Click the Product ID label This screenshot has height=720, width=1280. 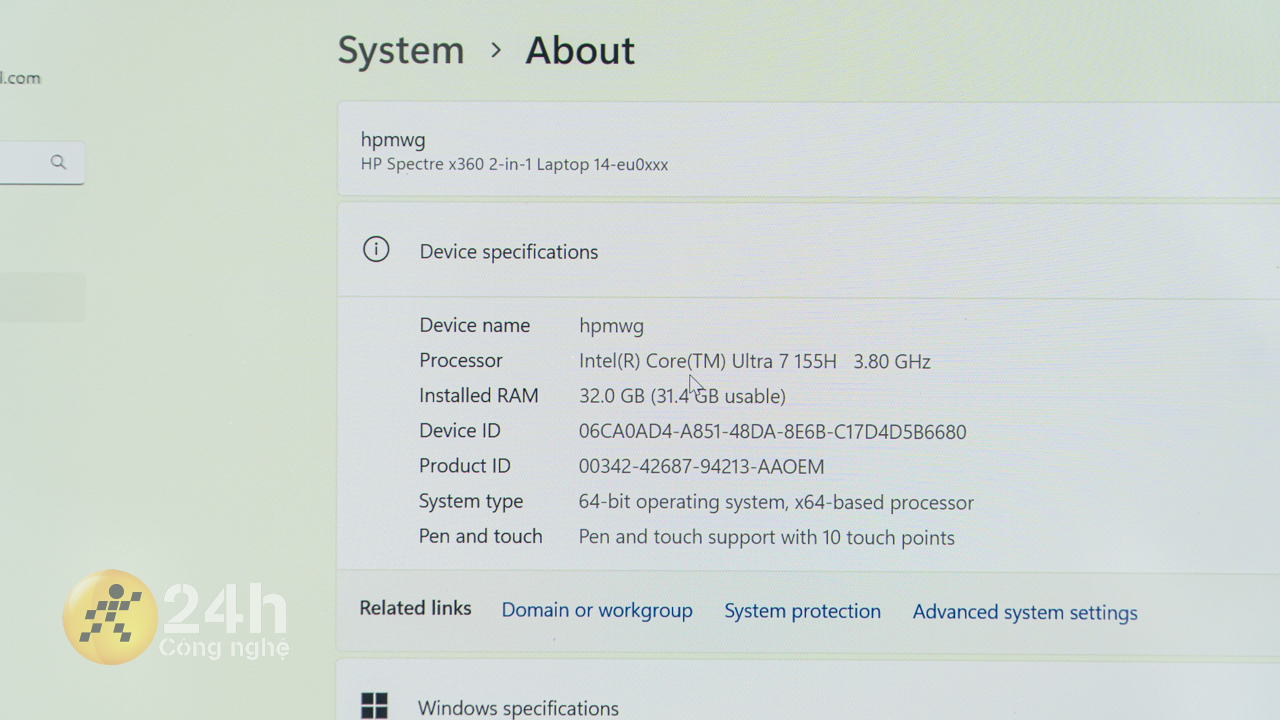tap(465, 465)
